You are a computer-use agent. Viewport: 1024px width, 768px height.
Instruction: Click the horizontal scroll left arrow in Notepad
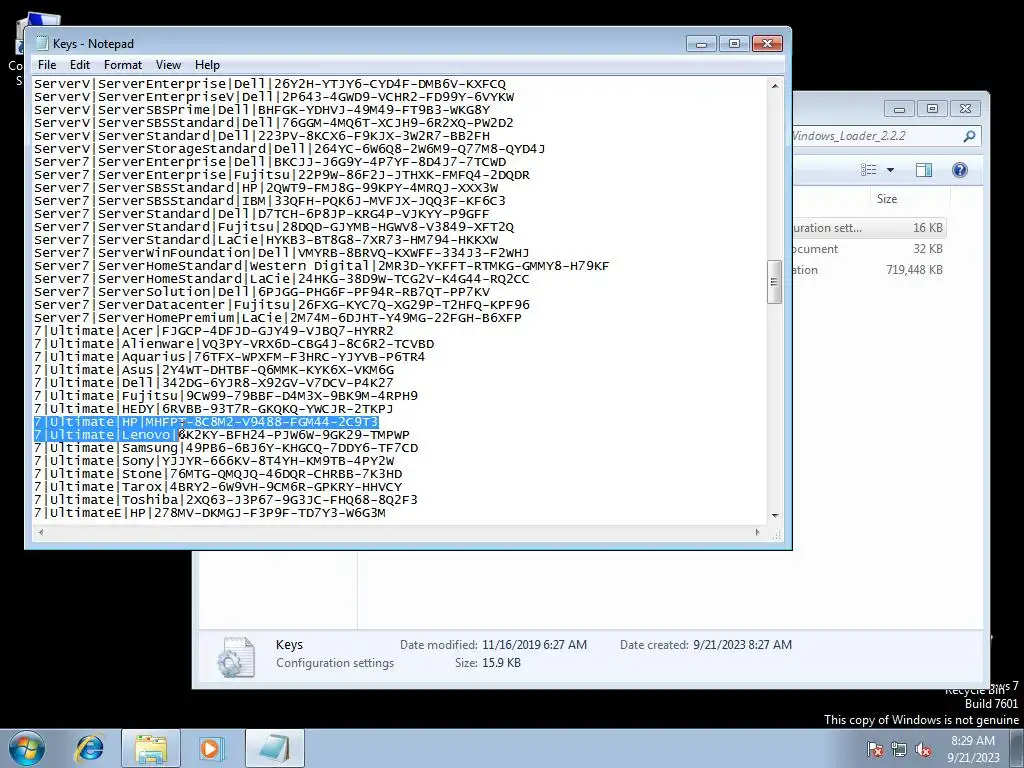tap(41, 532)
